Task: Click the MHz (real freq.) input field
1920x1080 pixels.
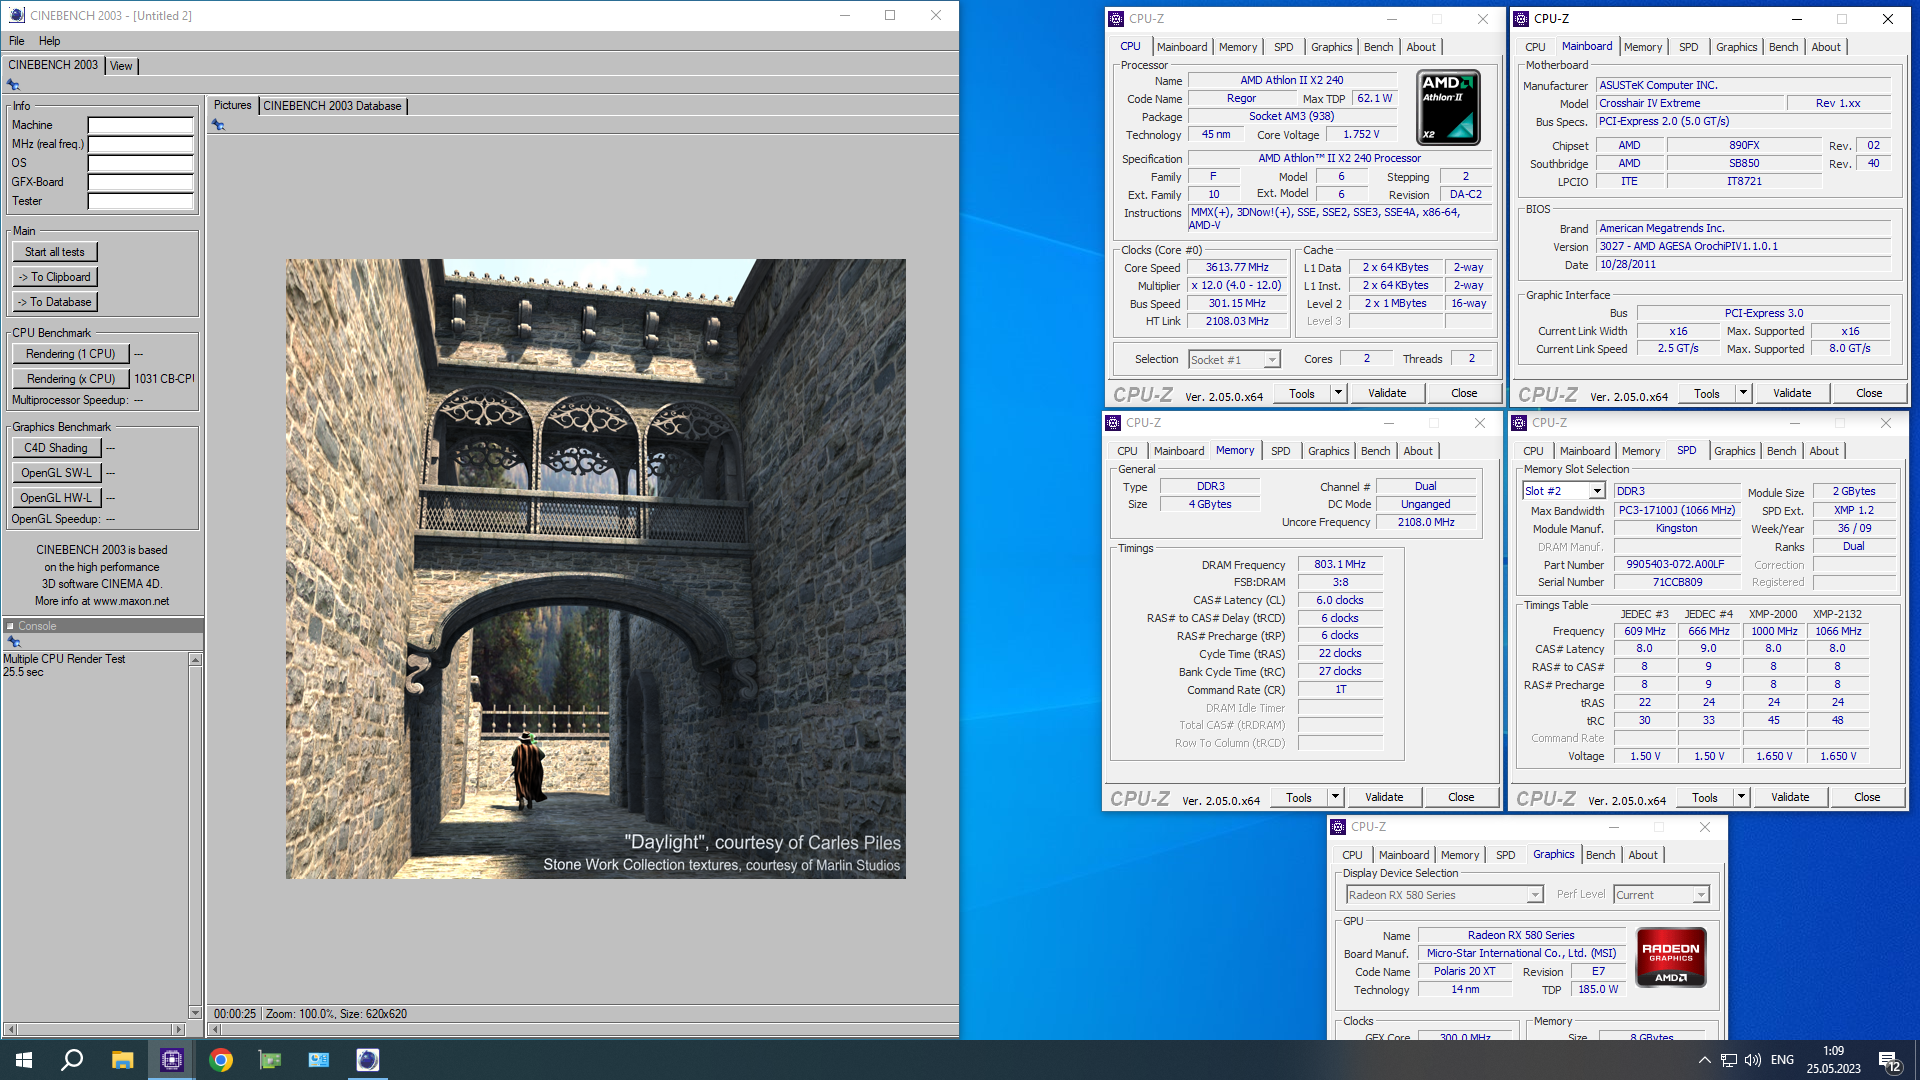Action: click(140, 144)
